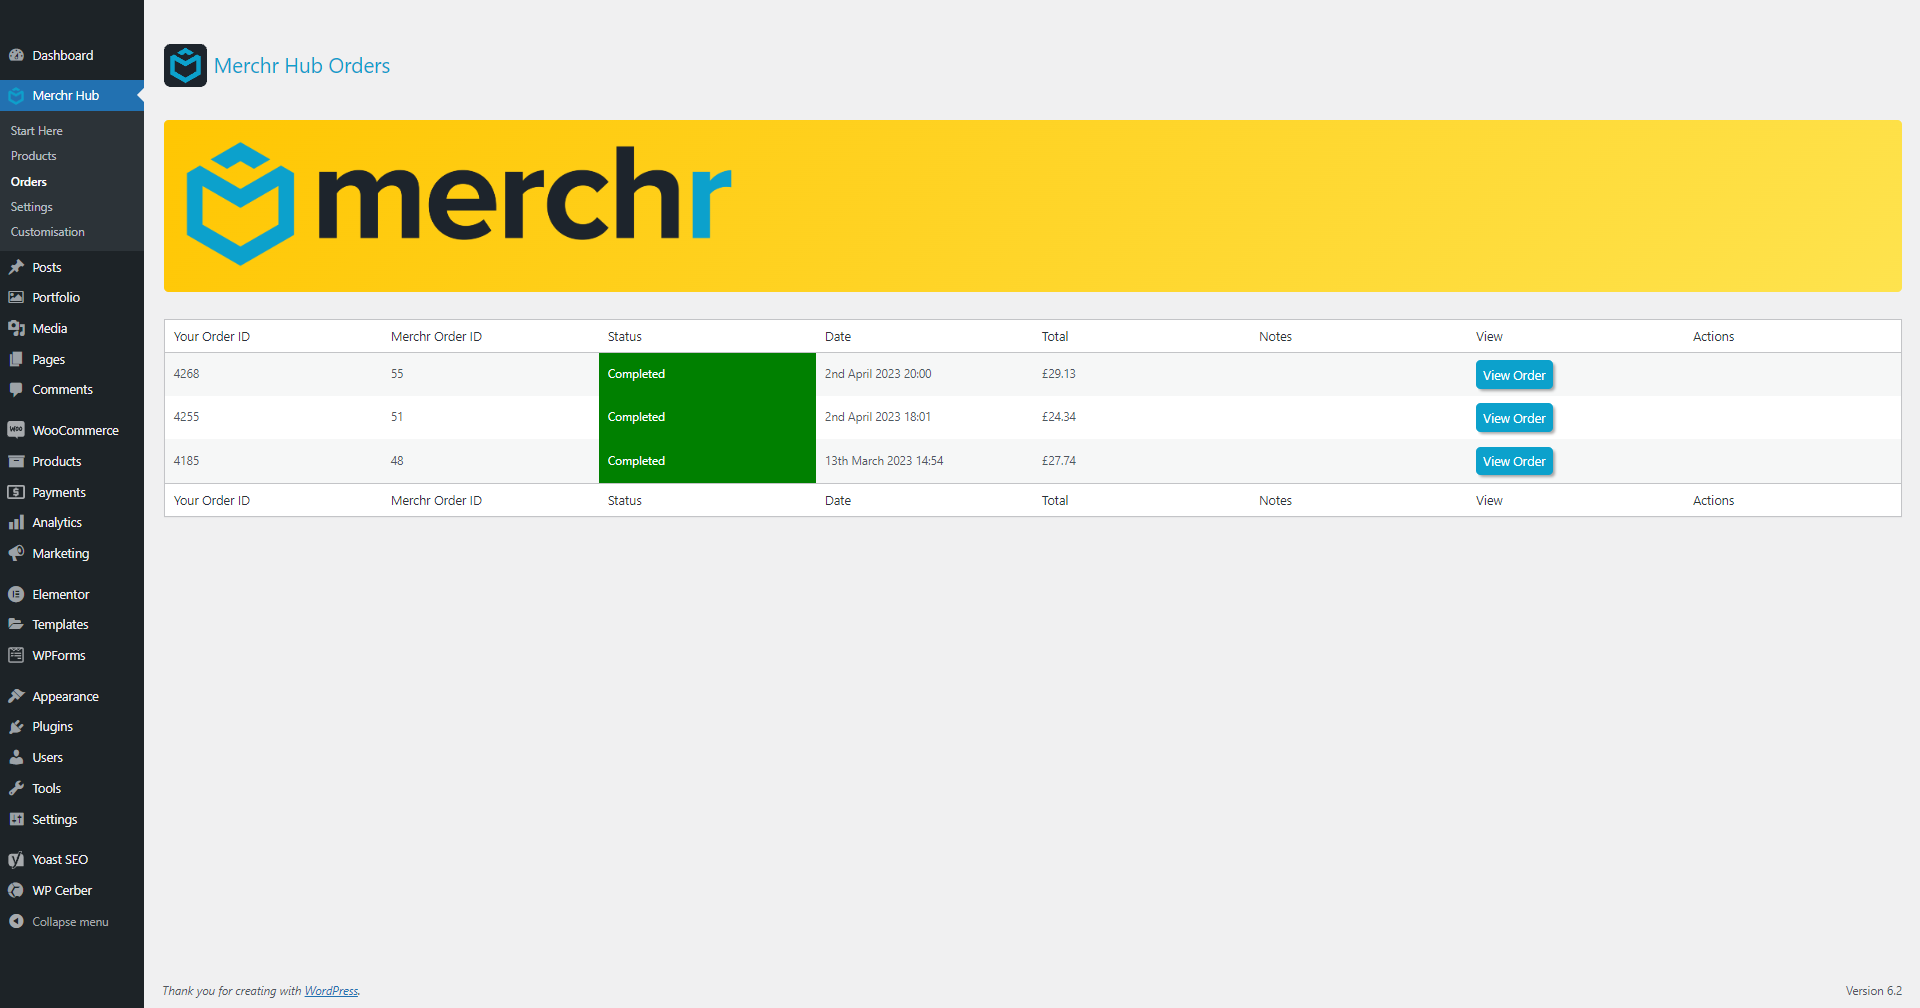Click order ID 4268 cell
Image resolution: width=1920 pixels, height=1008 pixels.
pyautogui.click(x=186, y=374)
